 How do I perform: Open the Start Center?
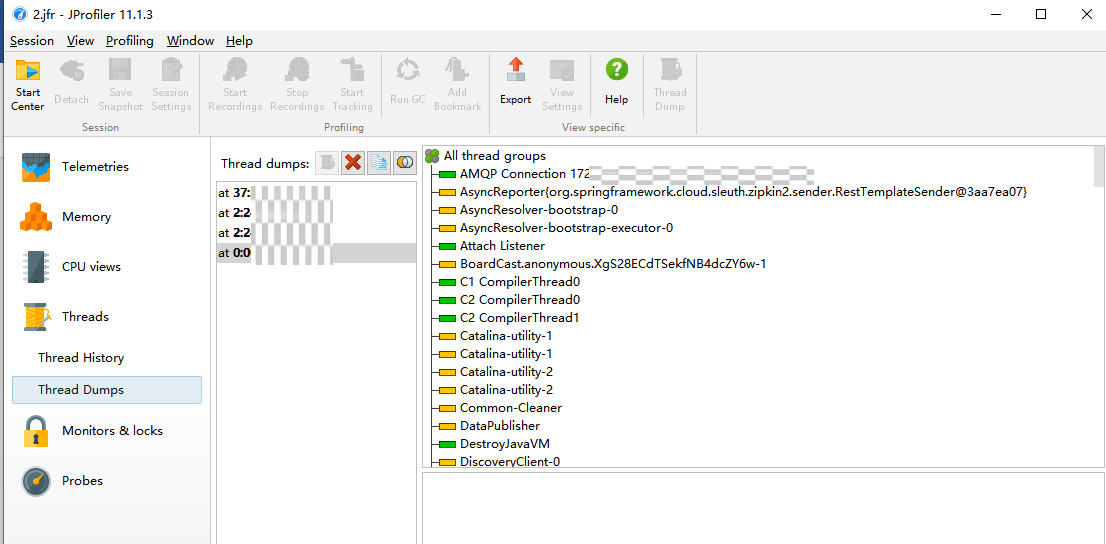tap(28, 84)
